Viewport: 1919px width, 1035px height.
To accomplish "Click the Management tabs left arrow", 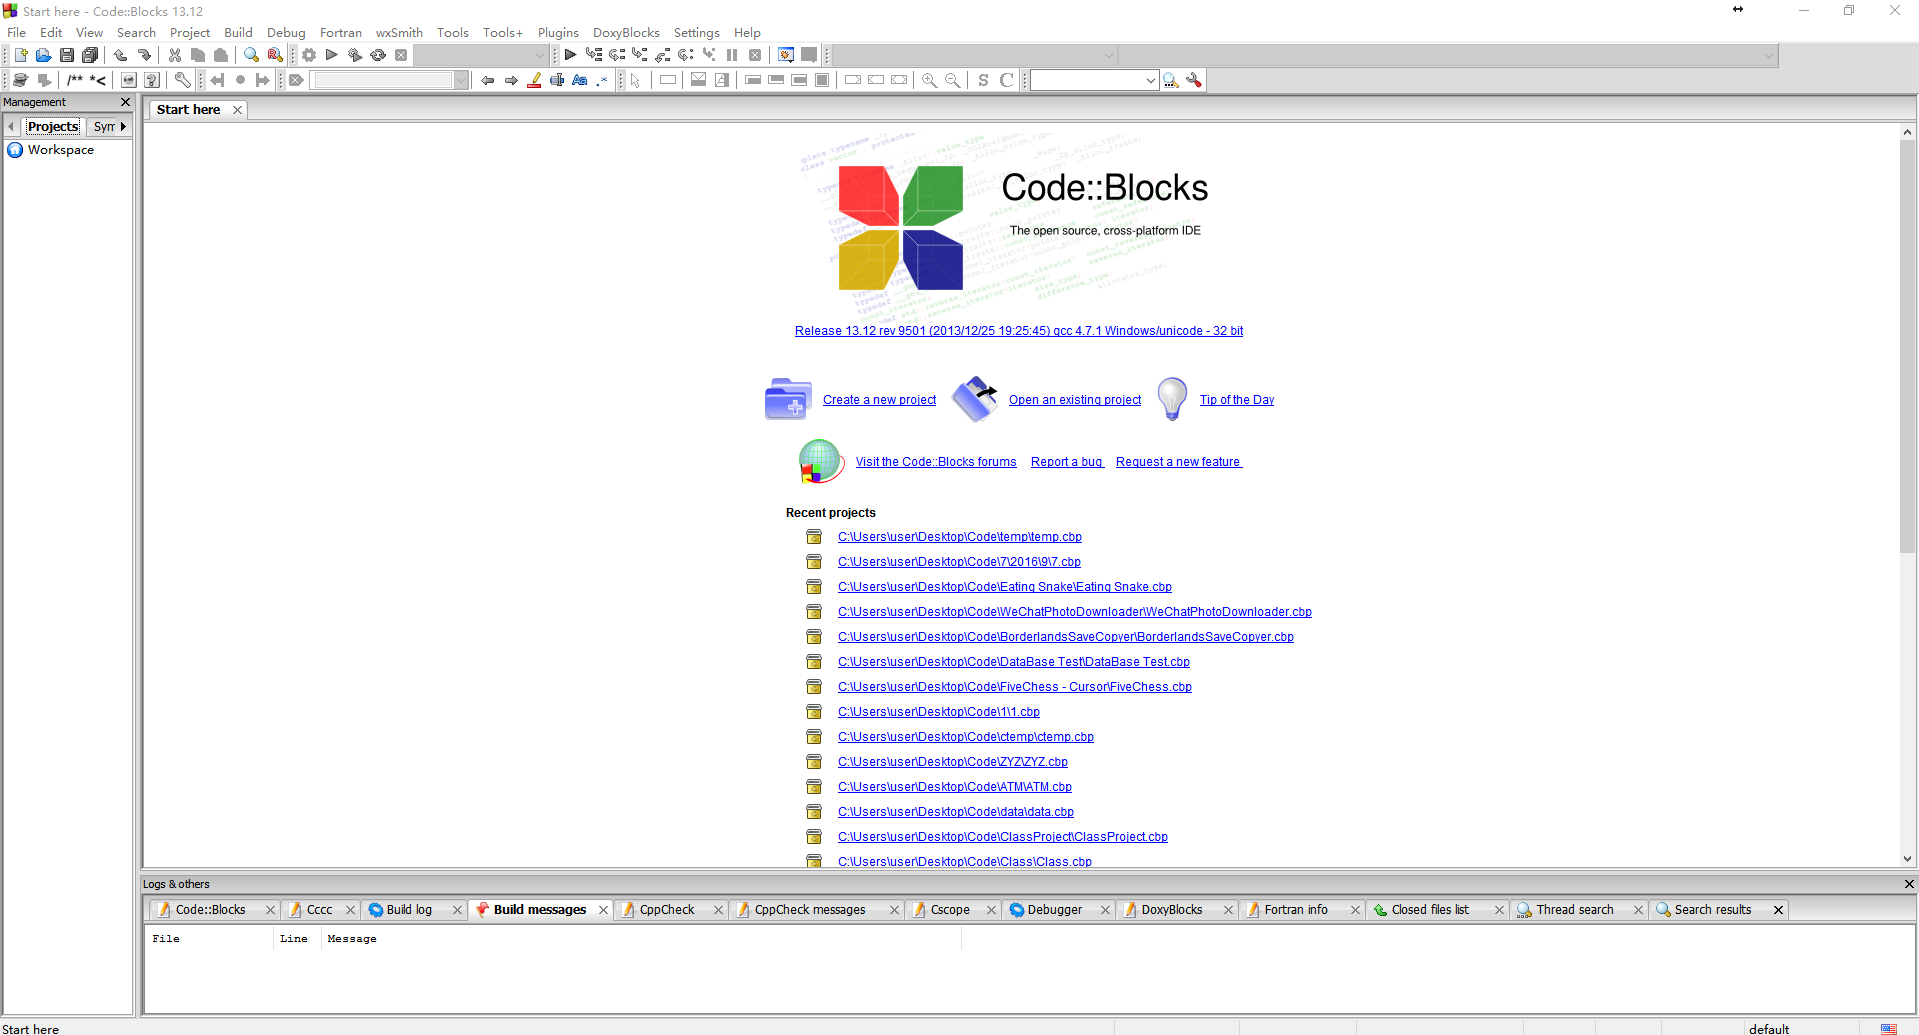I will [x=11, y=127].
